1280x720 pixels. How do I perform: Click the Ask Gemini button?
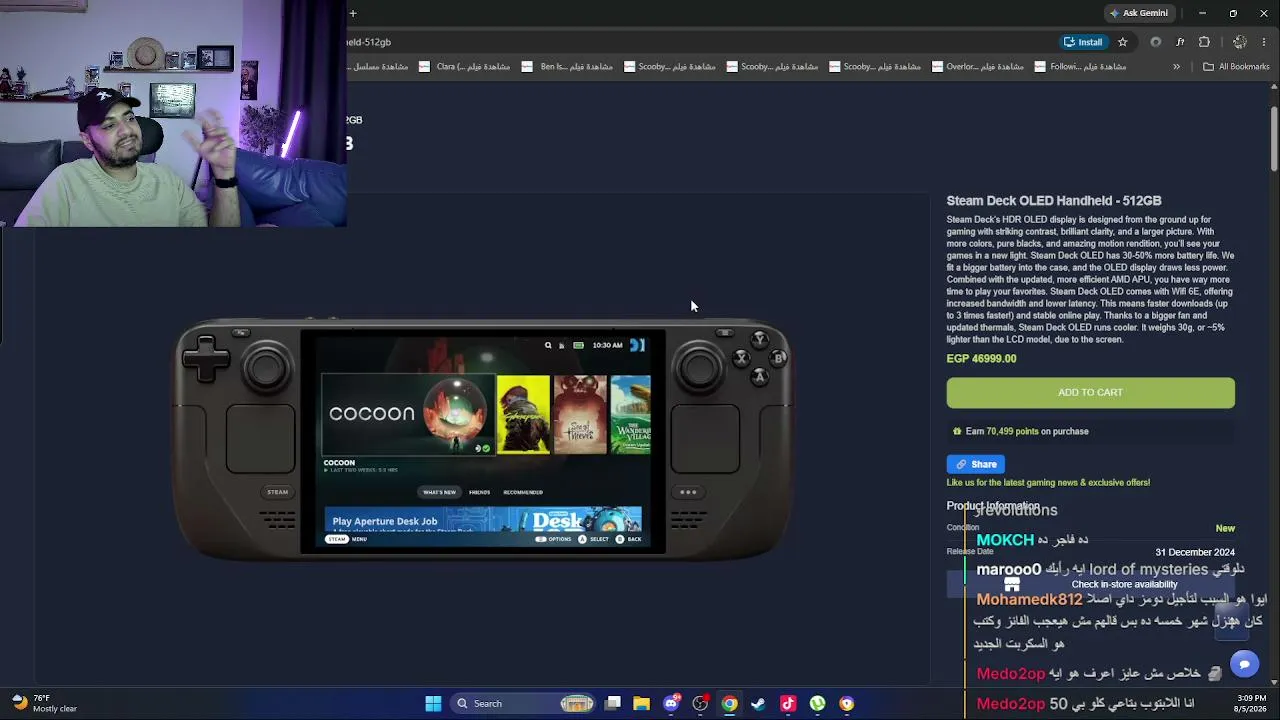(1139, 13)
